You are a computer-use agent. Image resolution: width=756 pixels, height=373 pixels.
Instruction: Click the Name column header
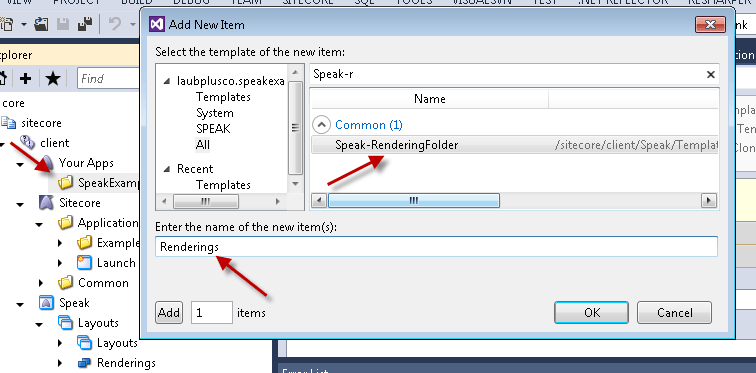[x=429, y=99]
